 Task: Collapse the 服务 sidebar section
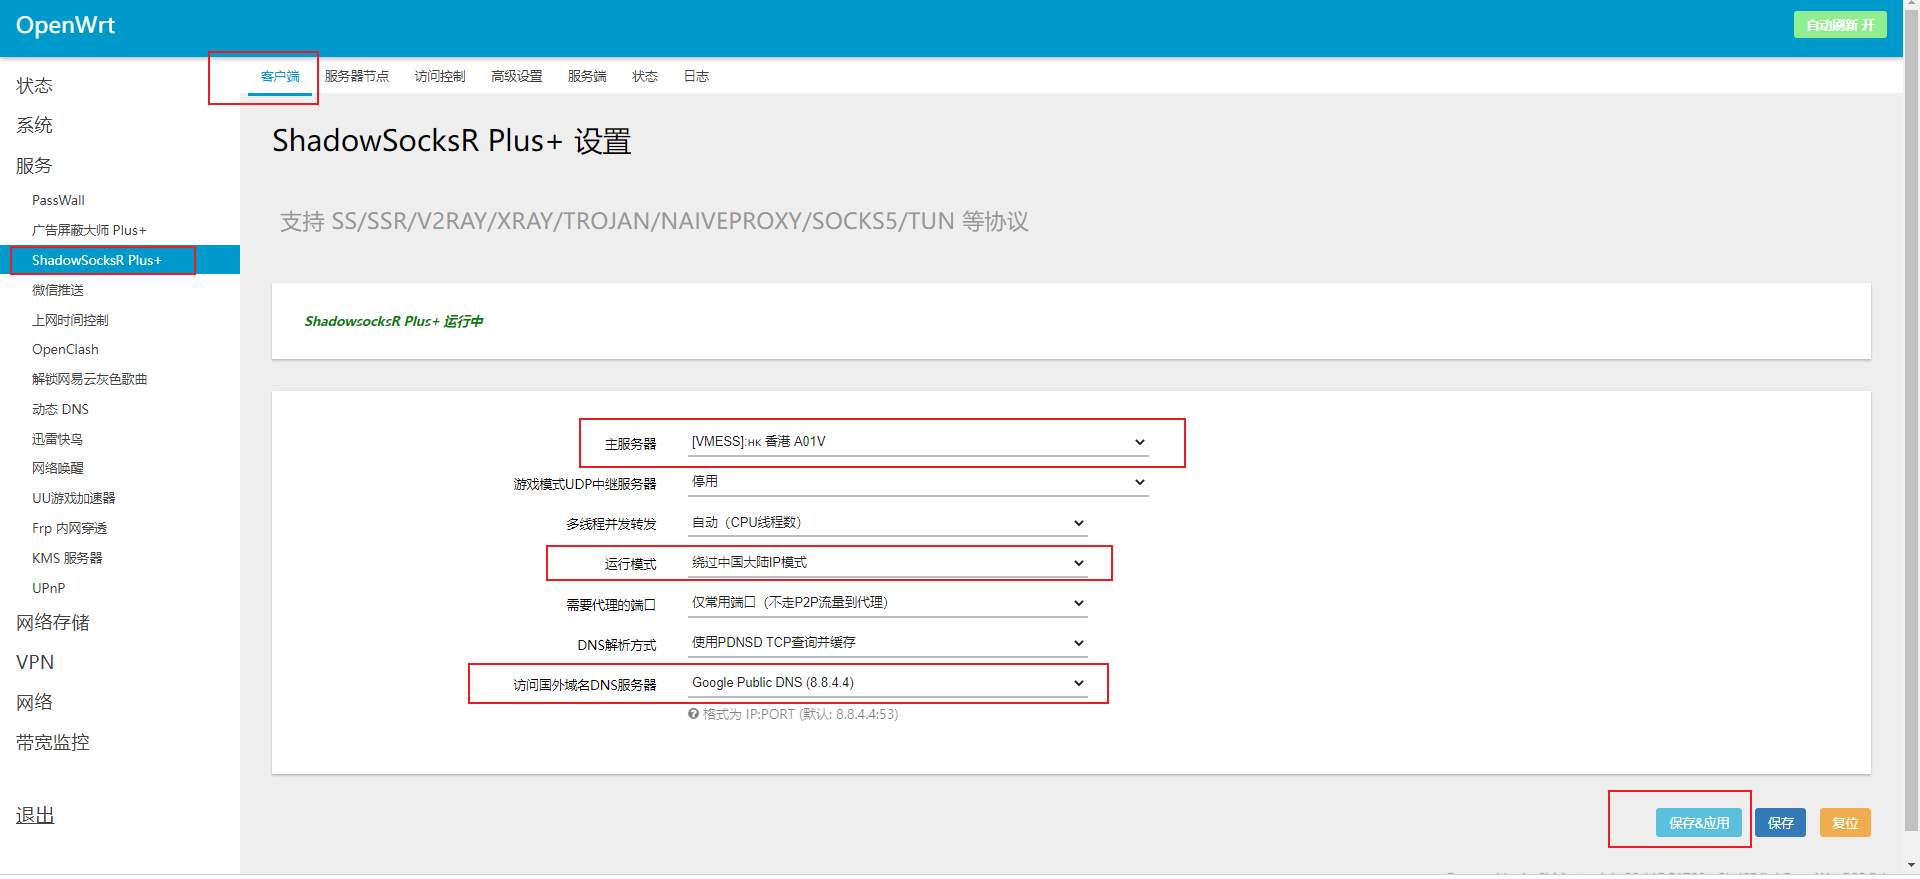coord(35,166)
